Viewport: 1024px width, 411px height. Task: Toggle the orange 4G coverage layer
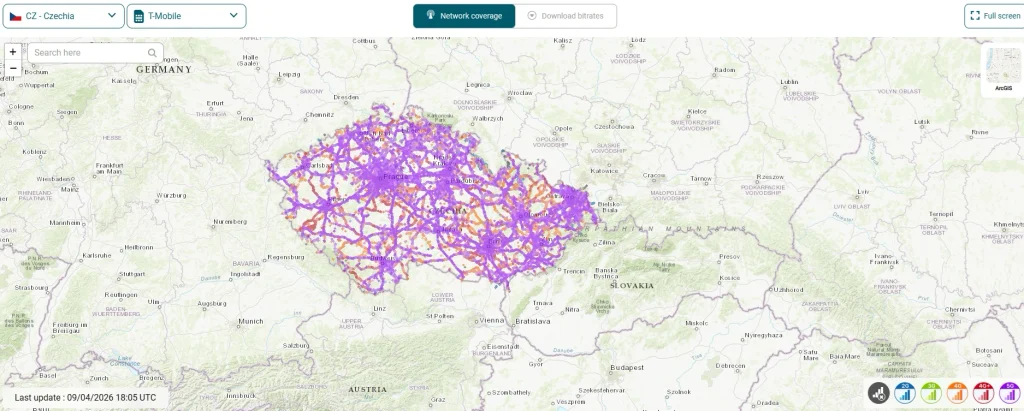point(957,392)
